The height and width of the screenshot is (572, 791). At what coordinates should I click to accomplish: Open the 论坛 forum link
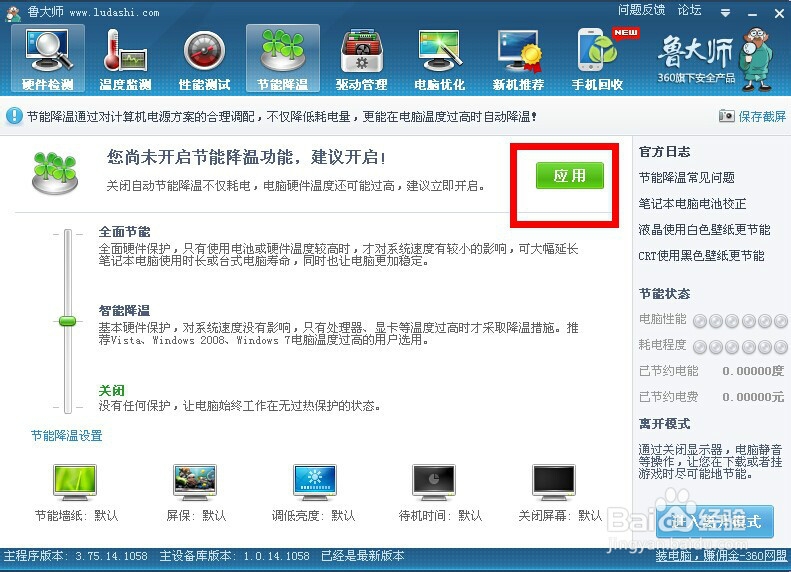[689, 10]
